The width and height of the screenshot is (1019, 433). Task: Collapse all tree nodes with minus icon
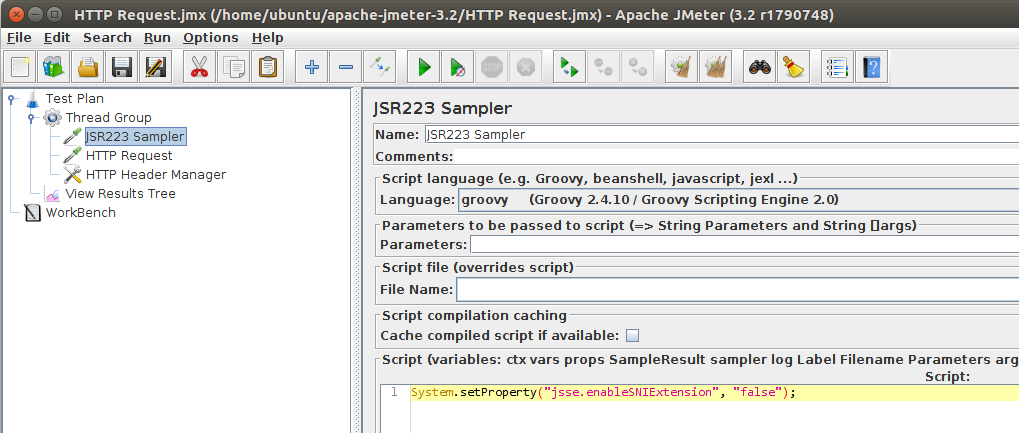pos(345,66)
